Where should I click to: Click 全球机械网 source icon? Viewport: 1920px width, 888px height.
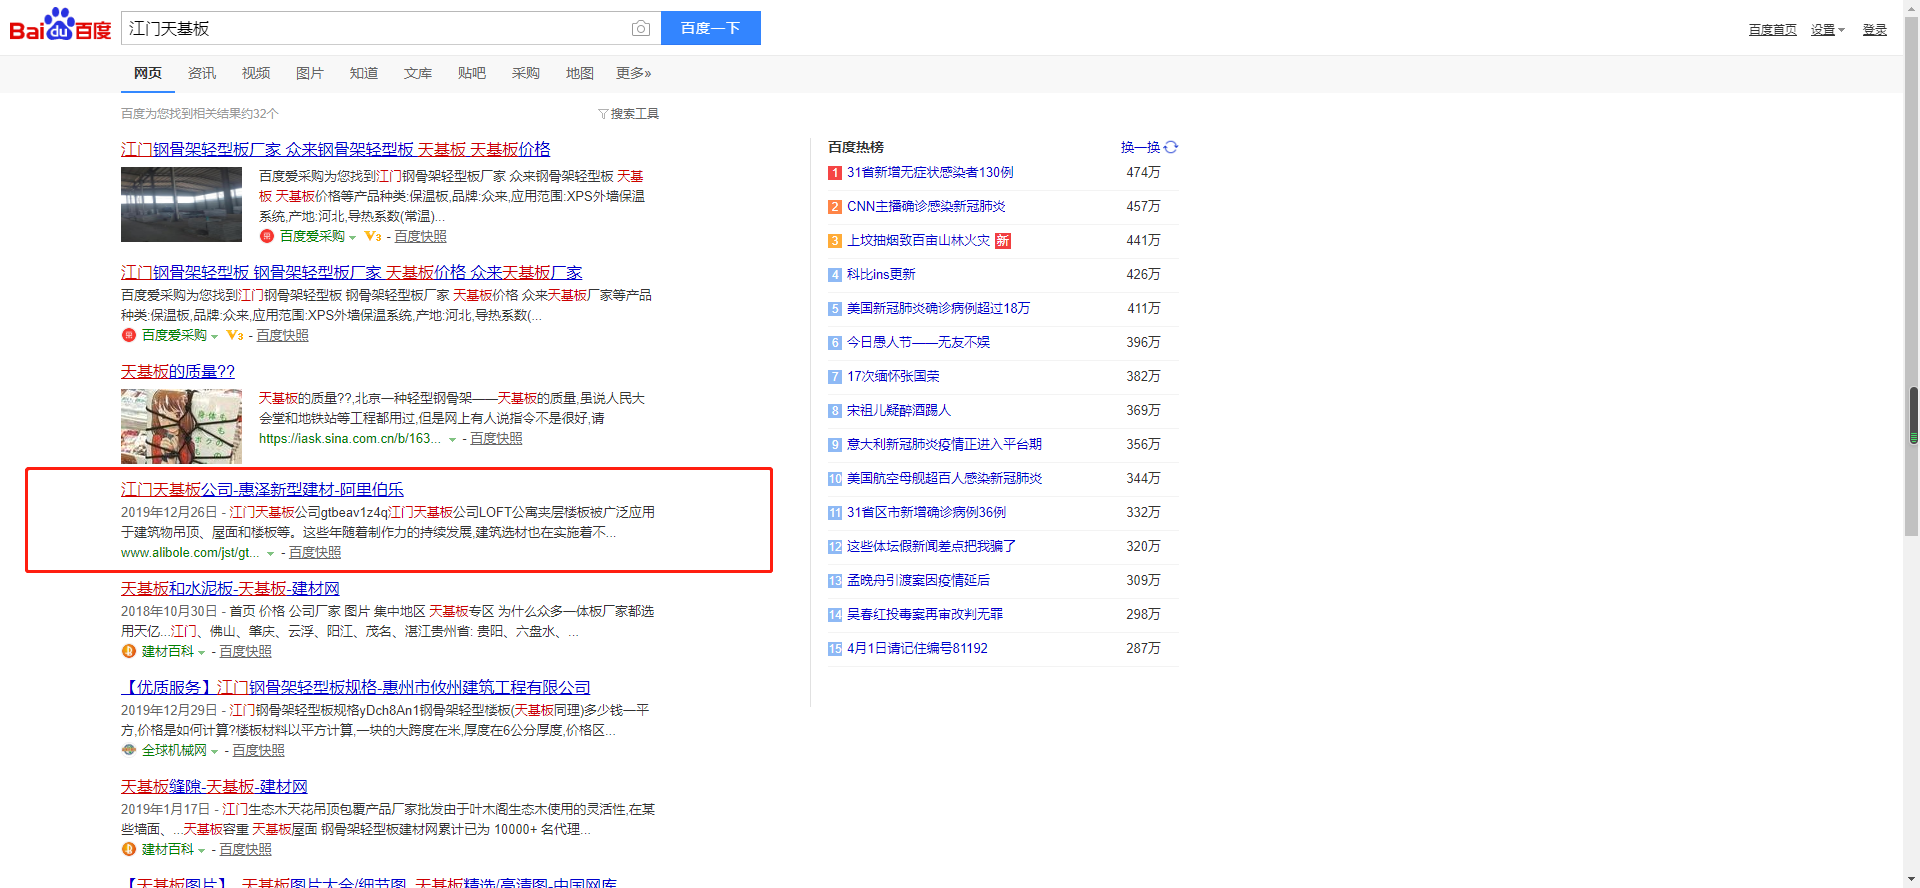[129, 750]
